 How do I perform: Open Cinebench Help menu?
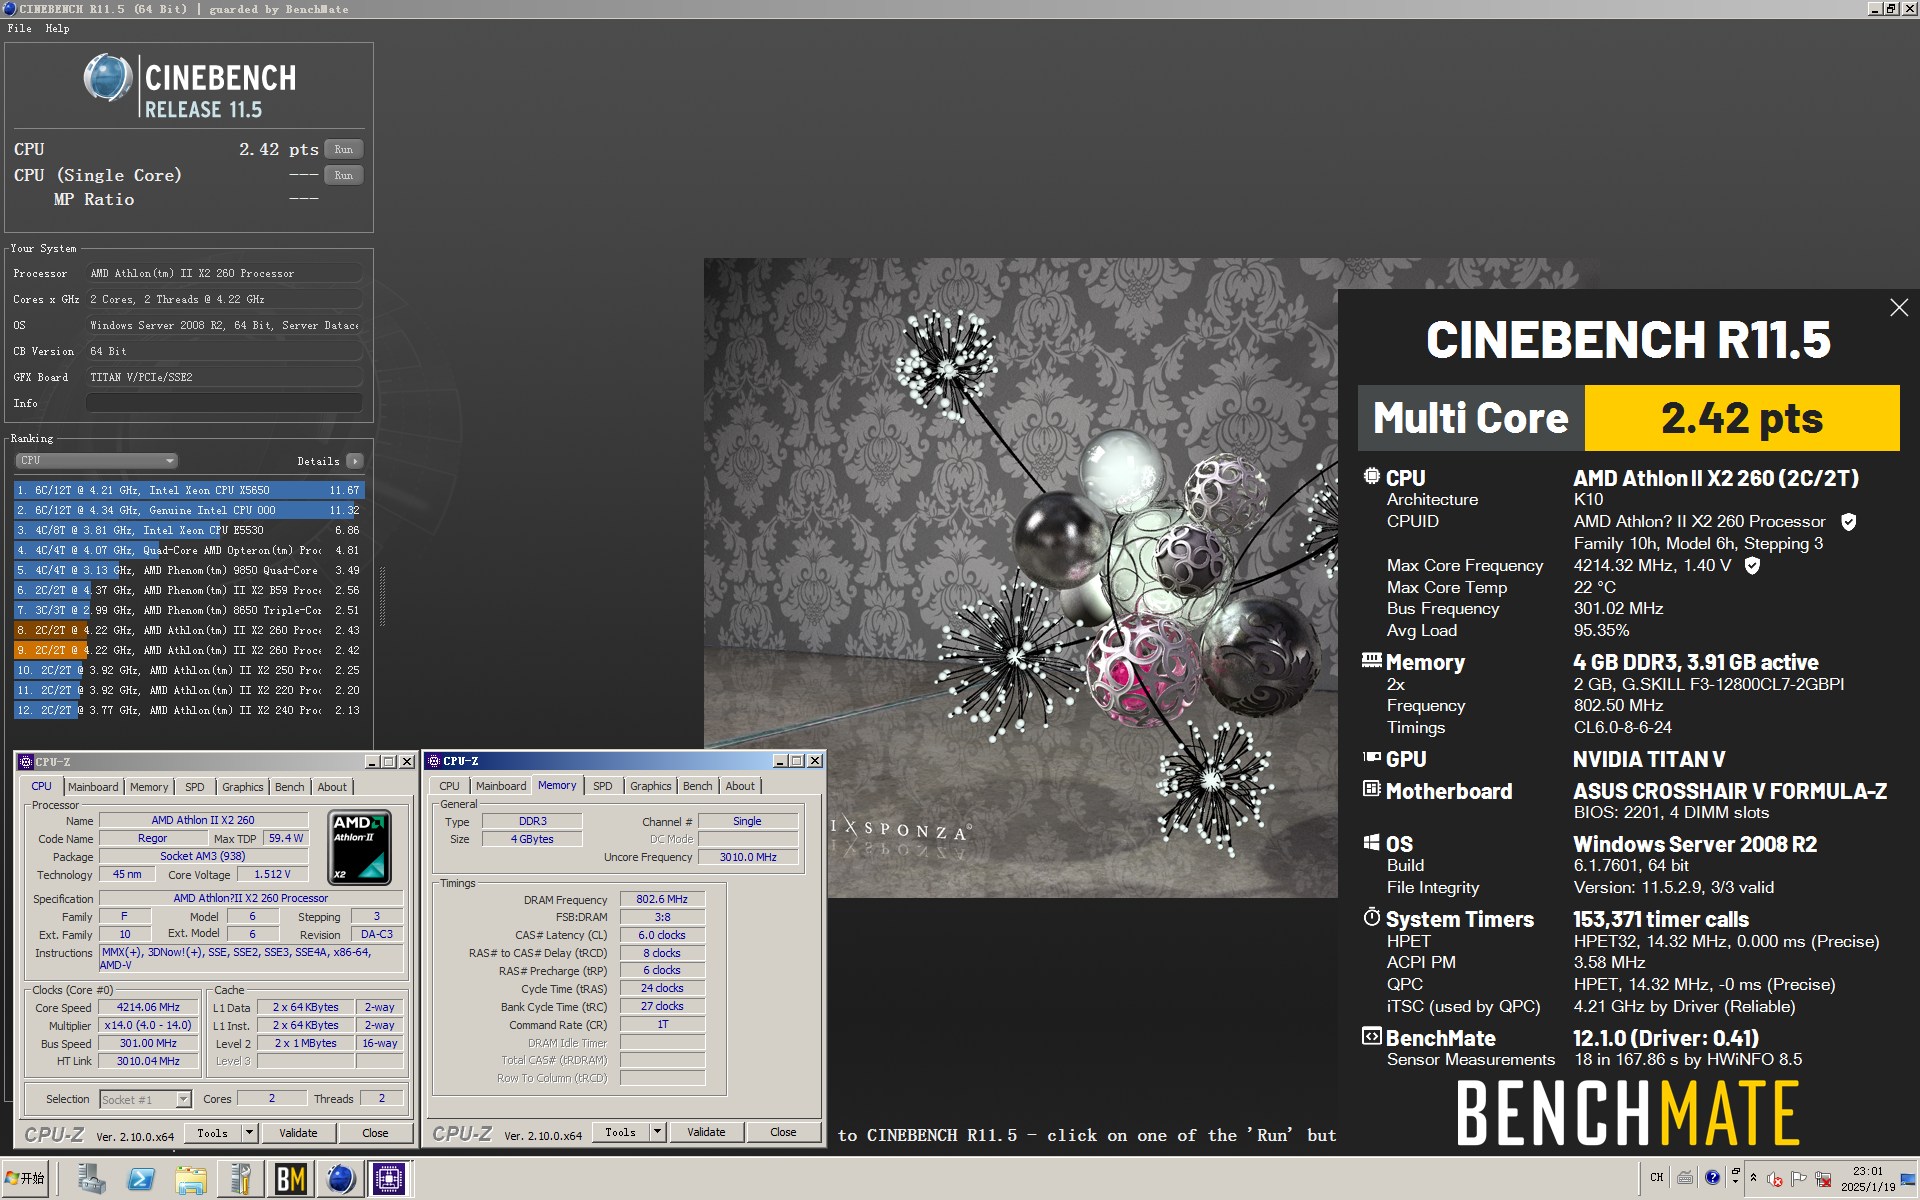pyautogui.click(x=57, y=29)
